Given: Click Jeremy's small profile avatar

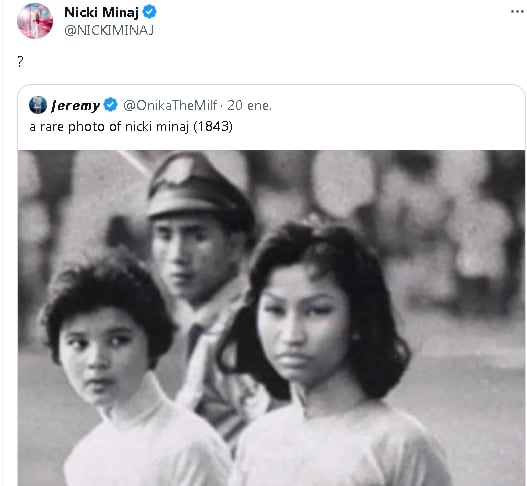Looking at the screenshot, I should 38,105.
